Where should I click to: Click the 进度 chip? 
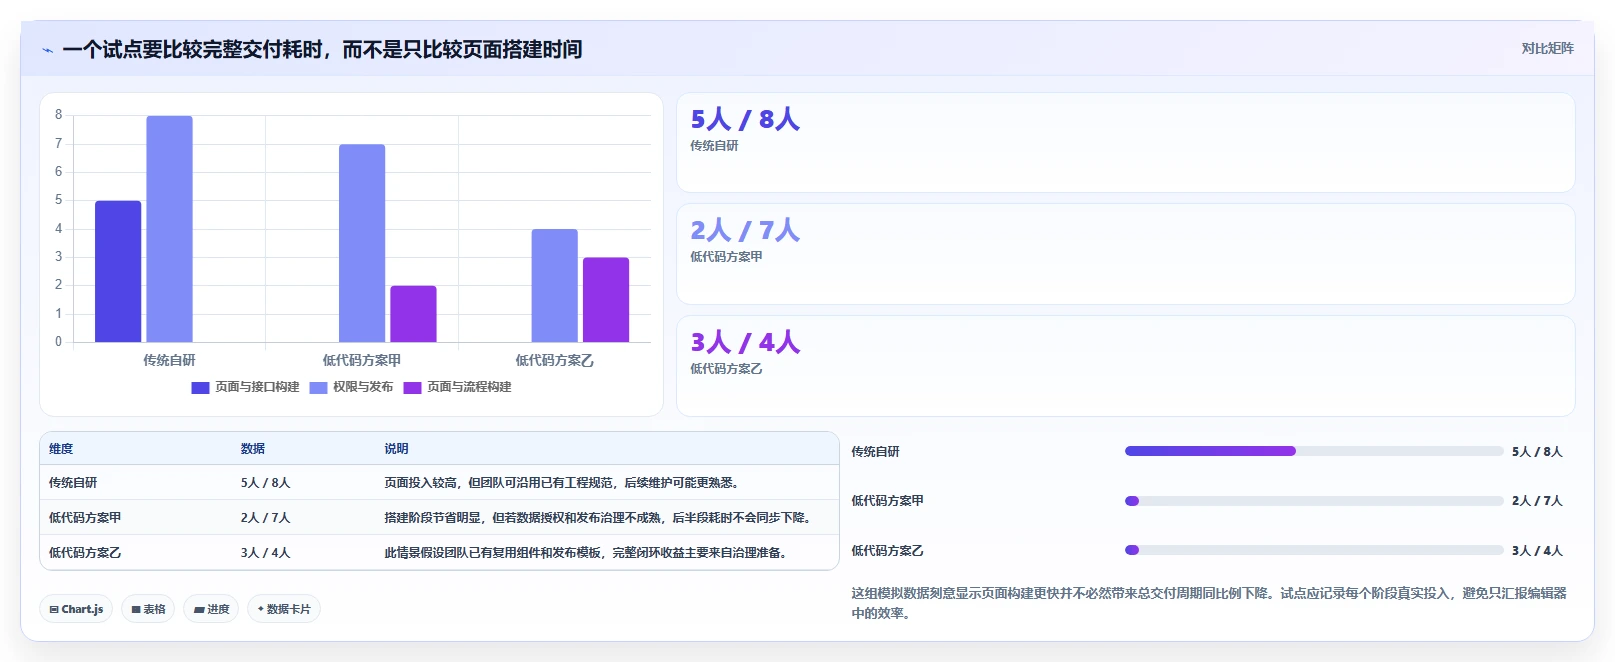click(x=211, y=609)
